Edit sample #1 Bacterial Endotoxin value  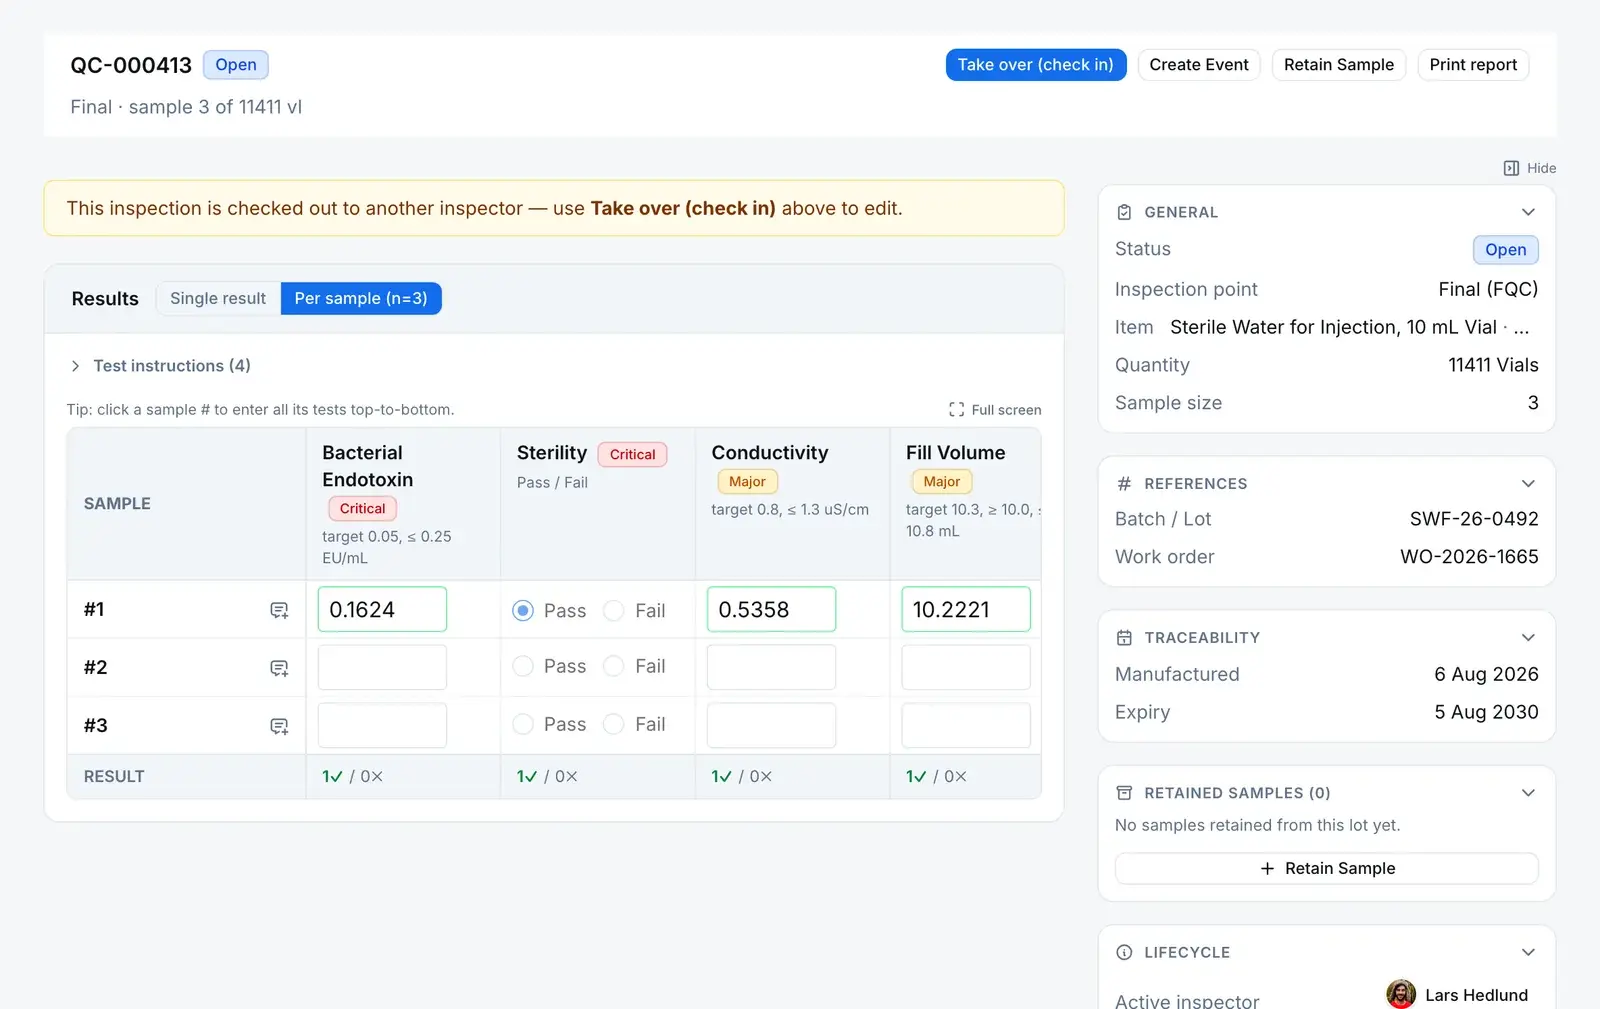382,609
